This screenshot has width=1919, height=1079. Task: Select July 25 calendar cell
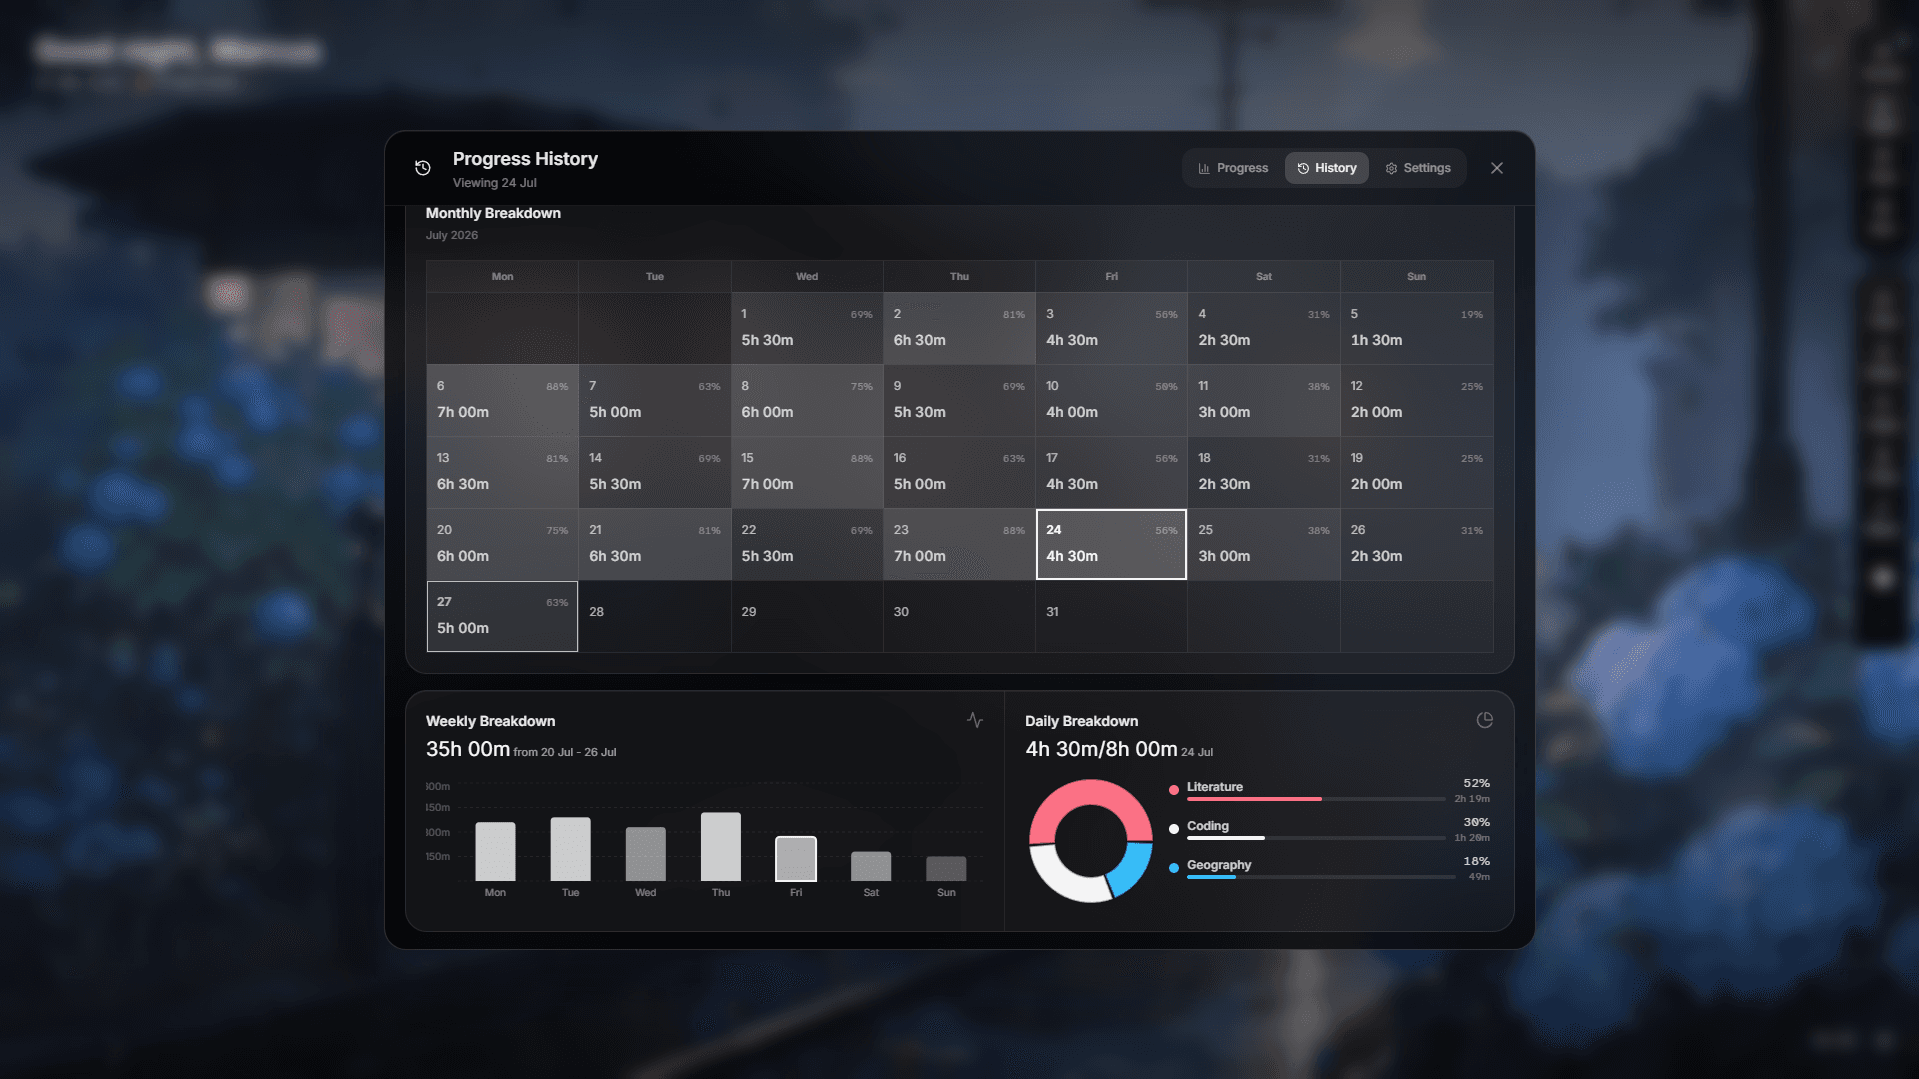(1264, 544)
